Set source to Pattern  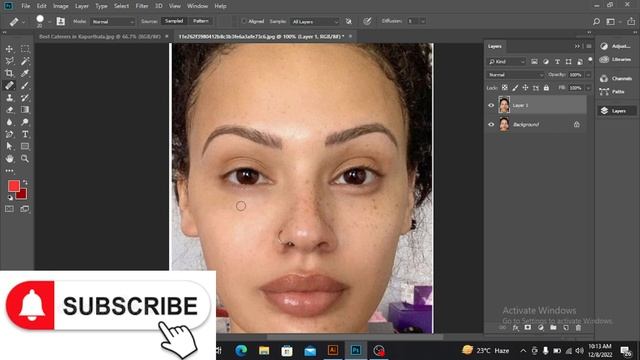(x=200, y=21)
